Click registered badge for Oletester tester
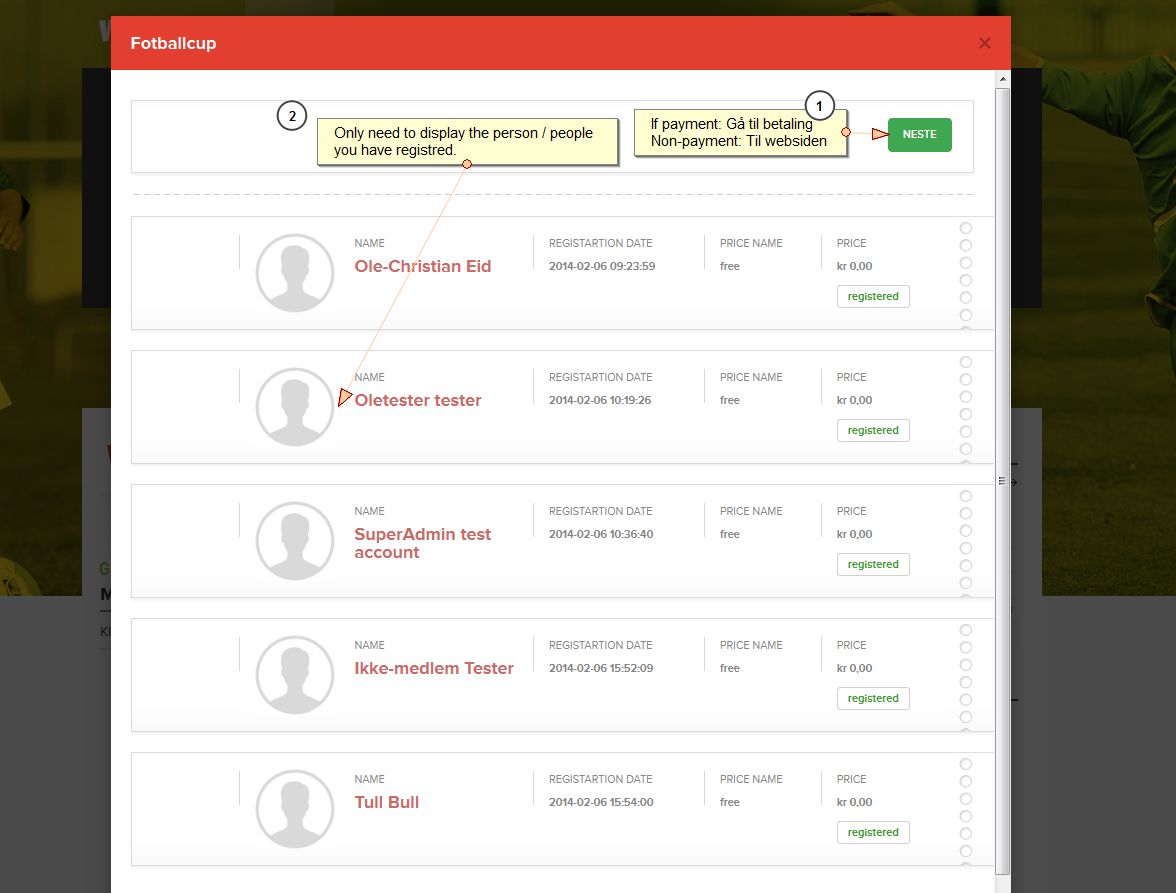Screen dimensions: 1176x893 873,430
